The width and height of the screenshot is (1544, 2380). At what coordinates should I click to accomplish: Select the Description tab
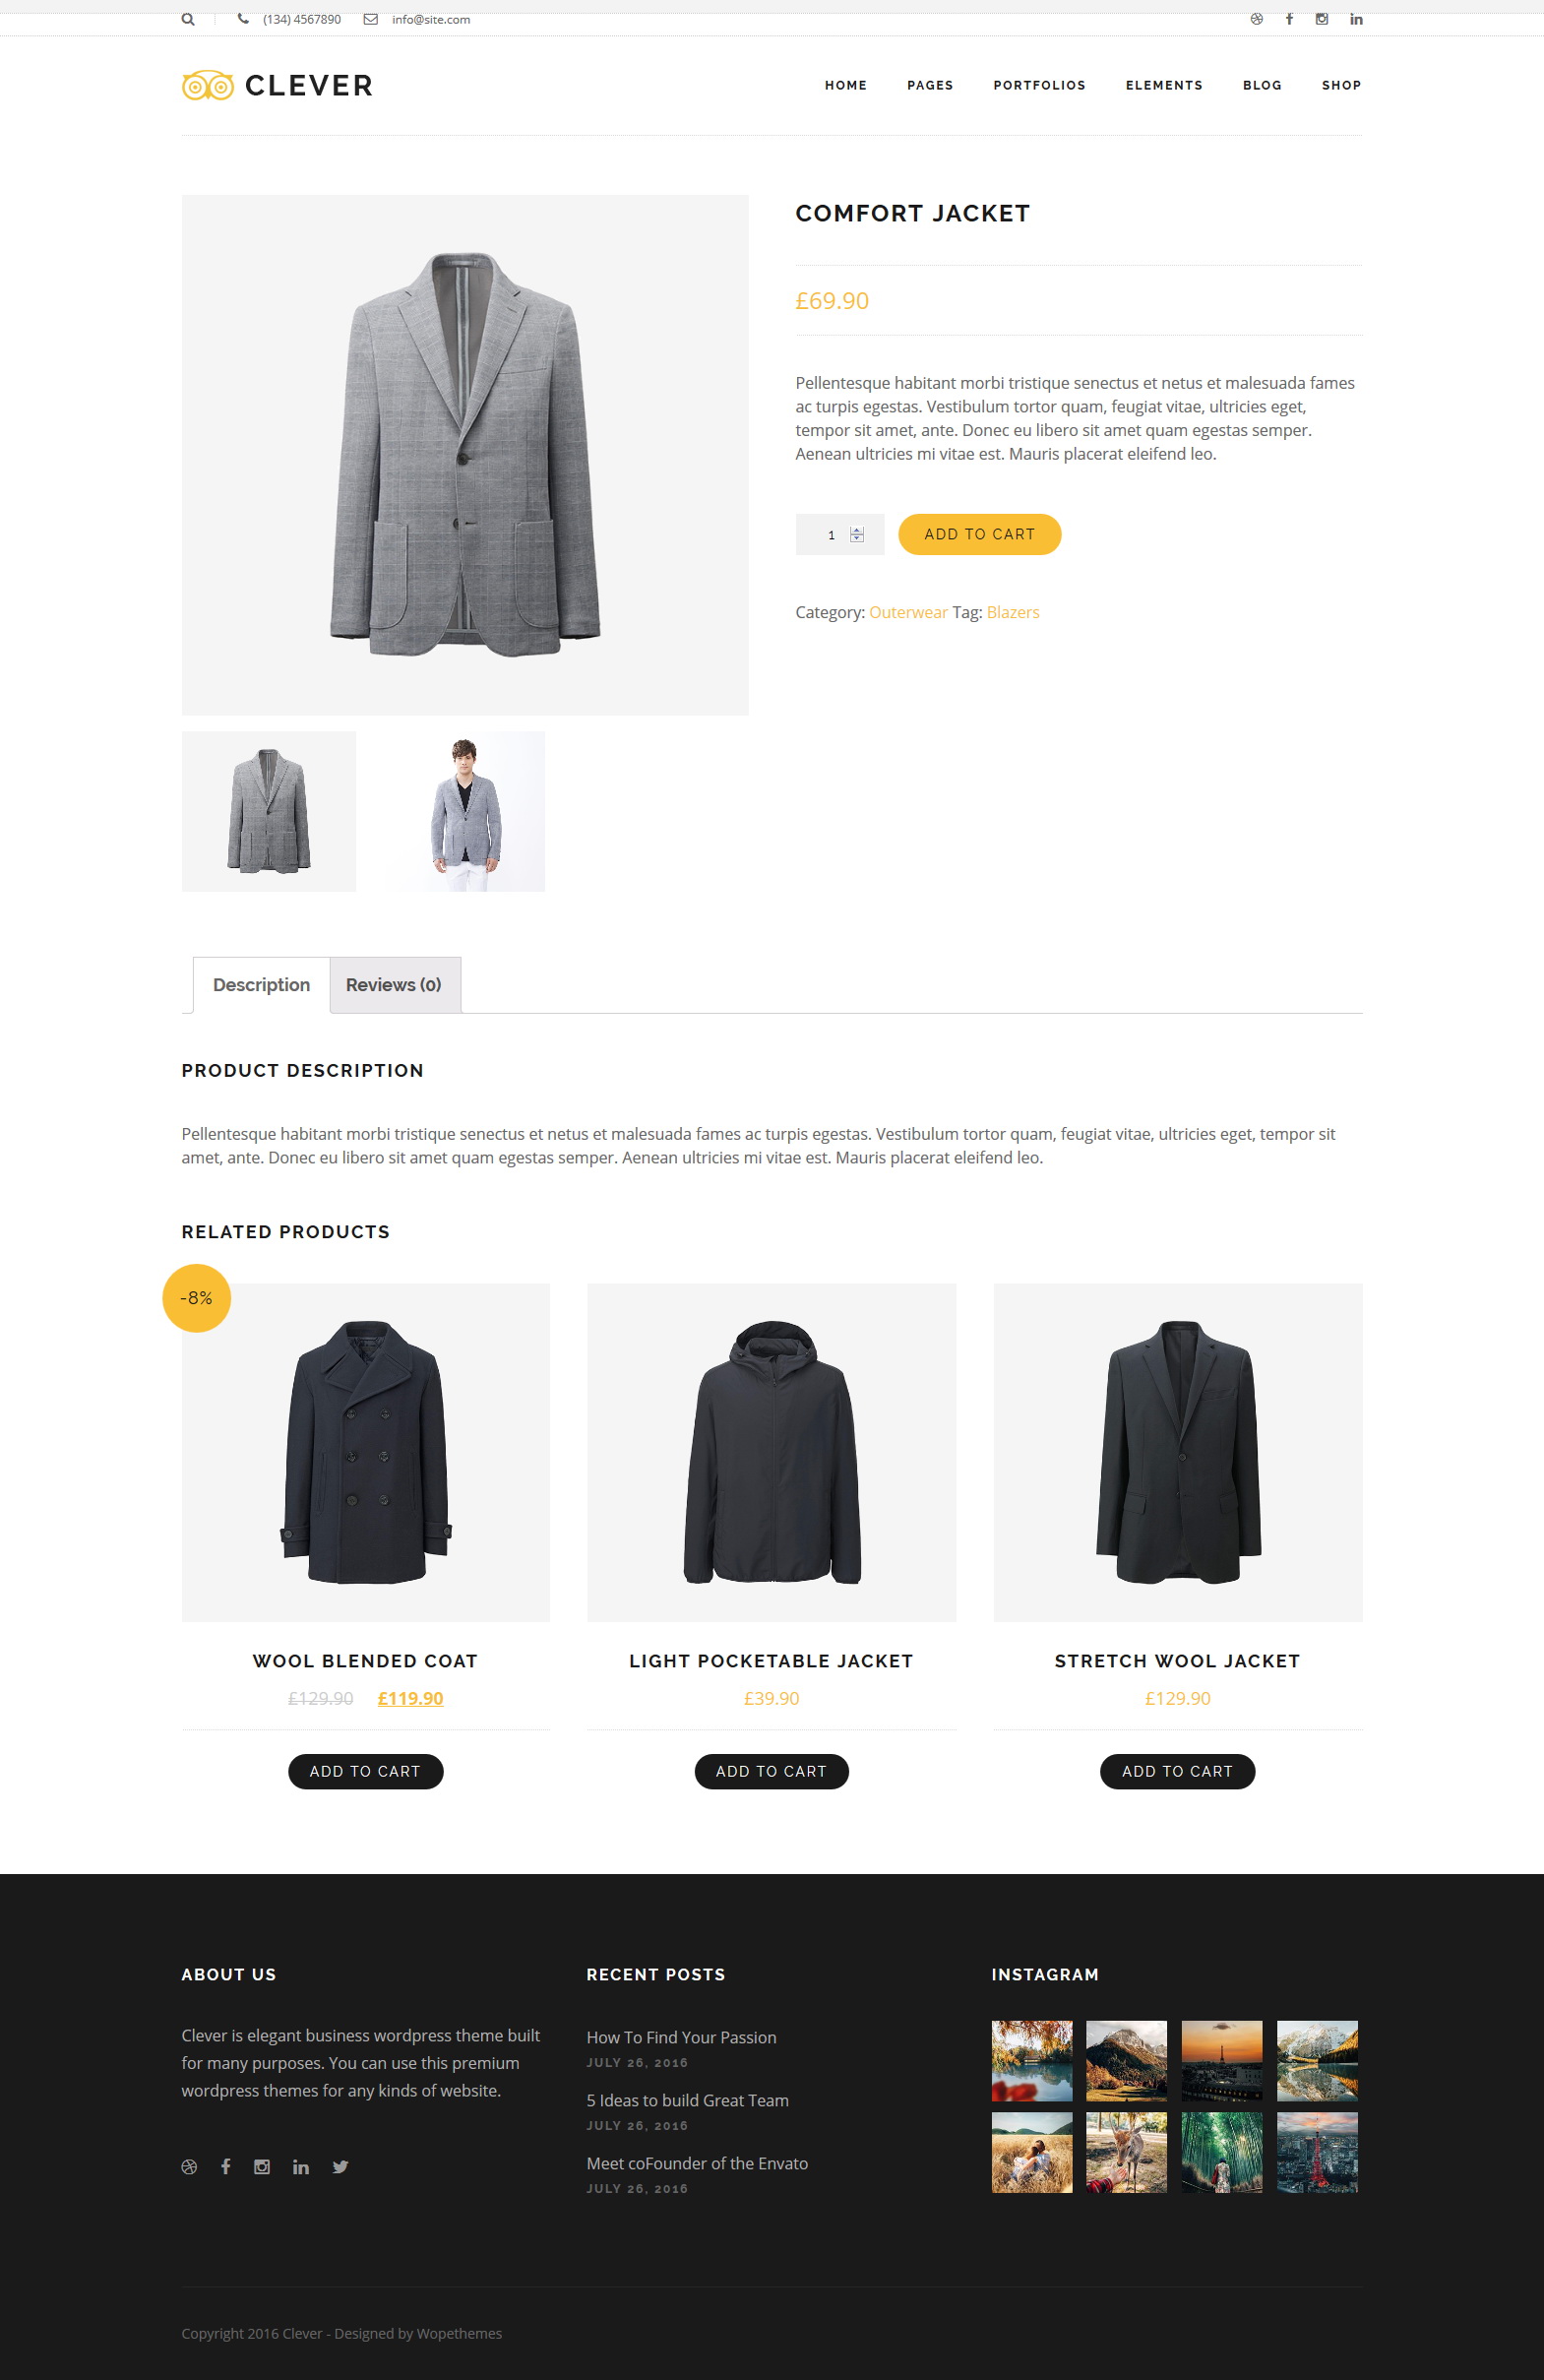[x=261, y=985]
